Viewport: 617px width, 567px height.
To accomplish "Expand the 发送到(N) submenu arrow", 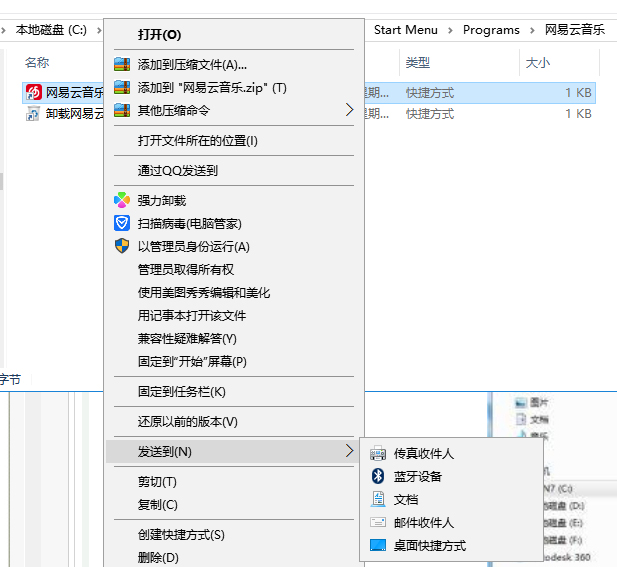I will (x=349, y=451).
